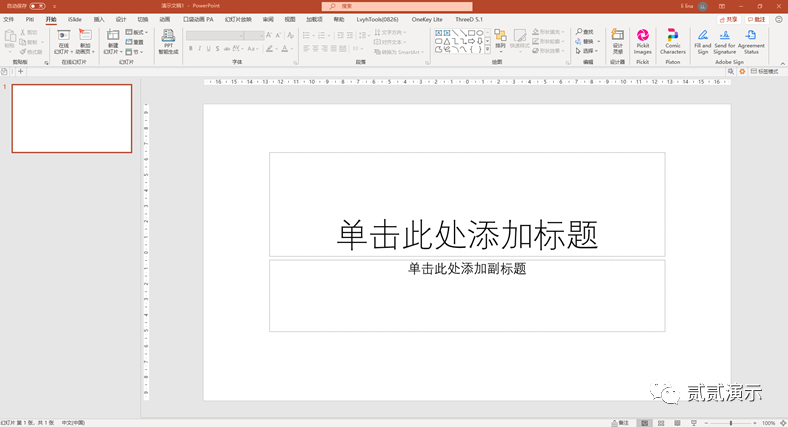Select slide 1 thumbnail

pos(72,119)
